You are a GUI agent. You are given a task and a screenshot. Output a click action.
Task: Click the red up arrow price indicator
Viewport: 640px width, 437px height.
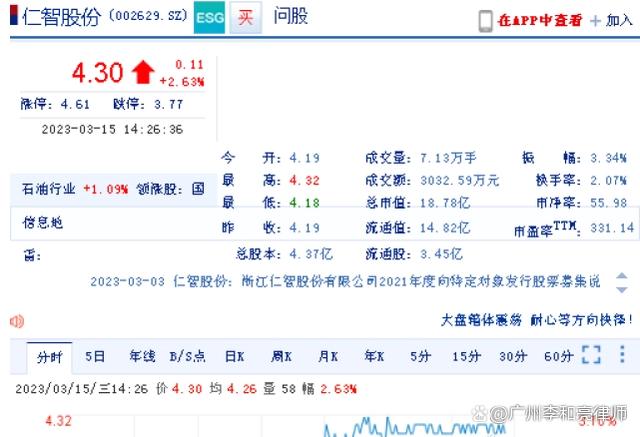143,72
